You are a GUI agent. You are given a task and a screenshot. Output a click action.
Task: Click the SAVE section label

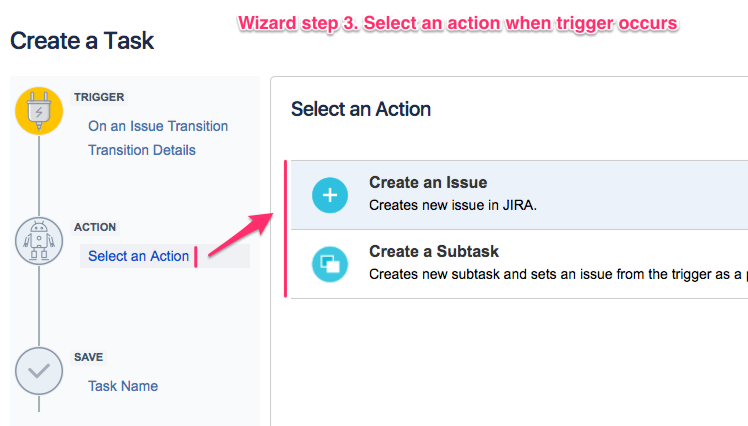89,357
